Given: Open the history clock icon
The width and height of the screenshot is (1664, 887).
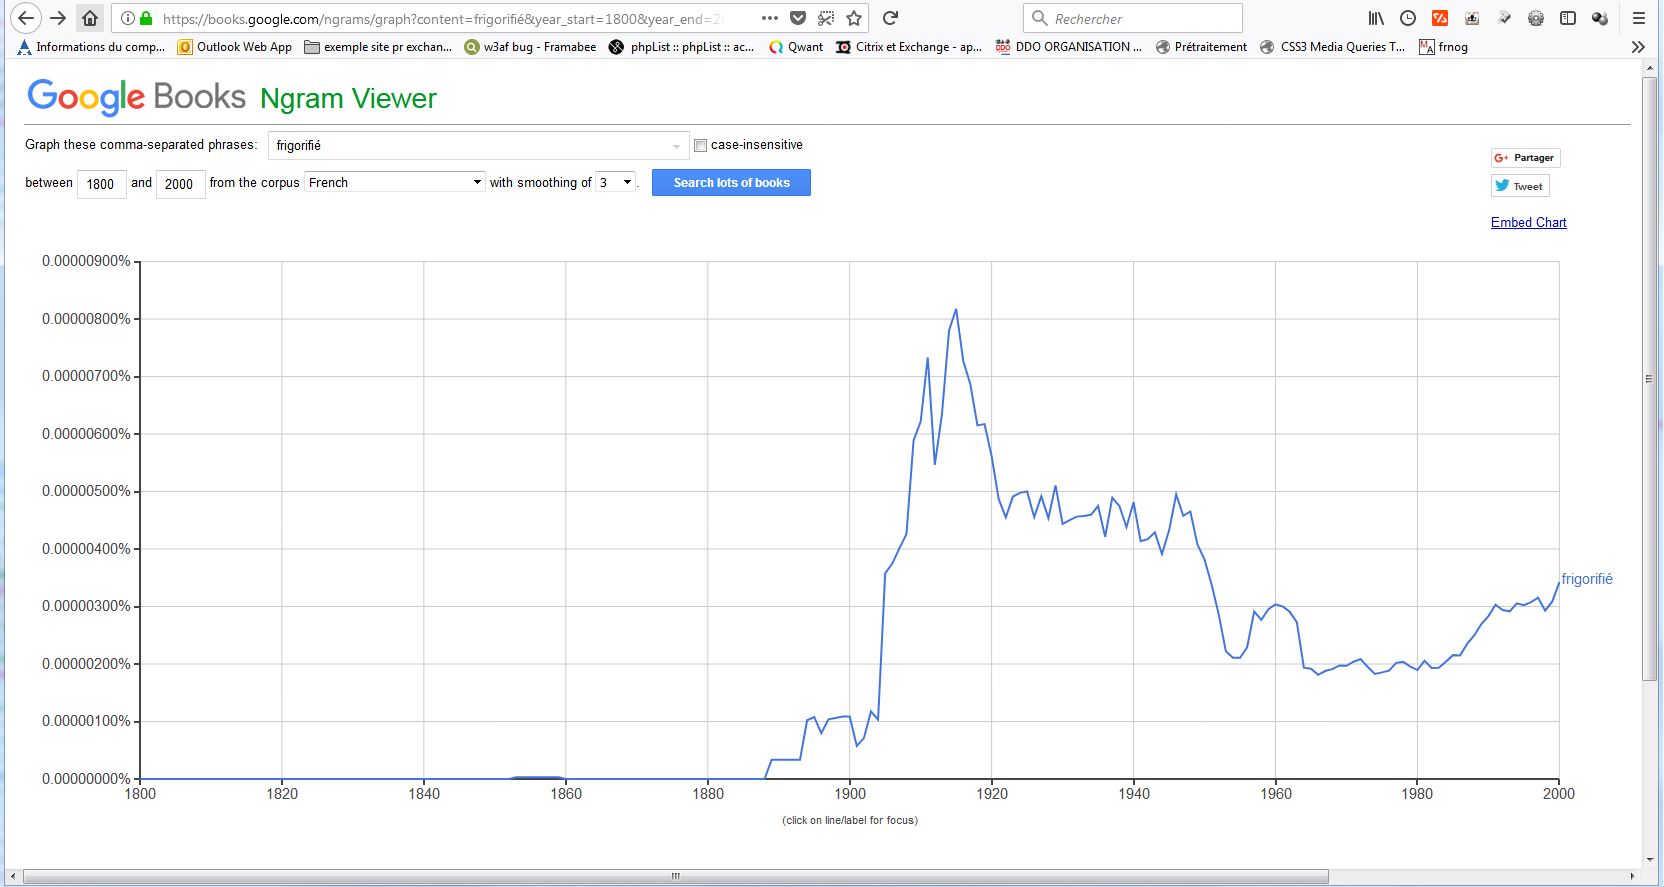Looking at the screenshot, I should [1408, 18].
